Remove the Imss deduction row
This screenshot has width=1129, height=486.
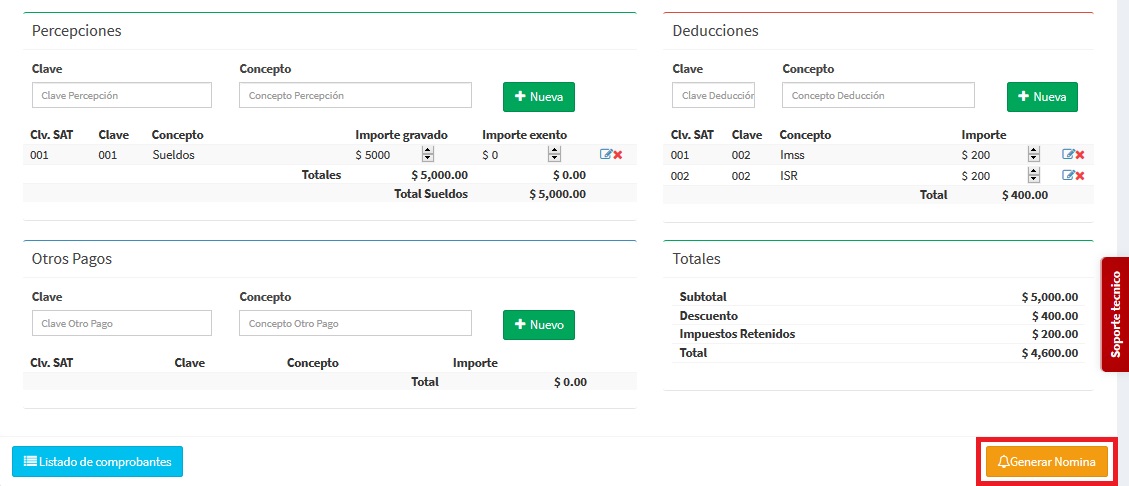(x=1080, y=155)
